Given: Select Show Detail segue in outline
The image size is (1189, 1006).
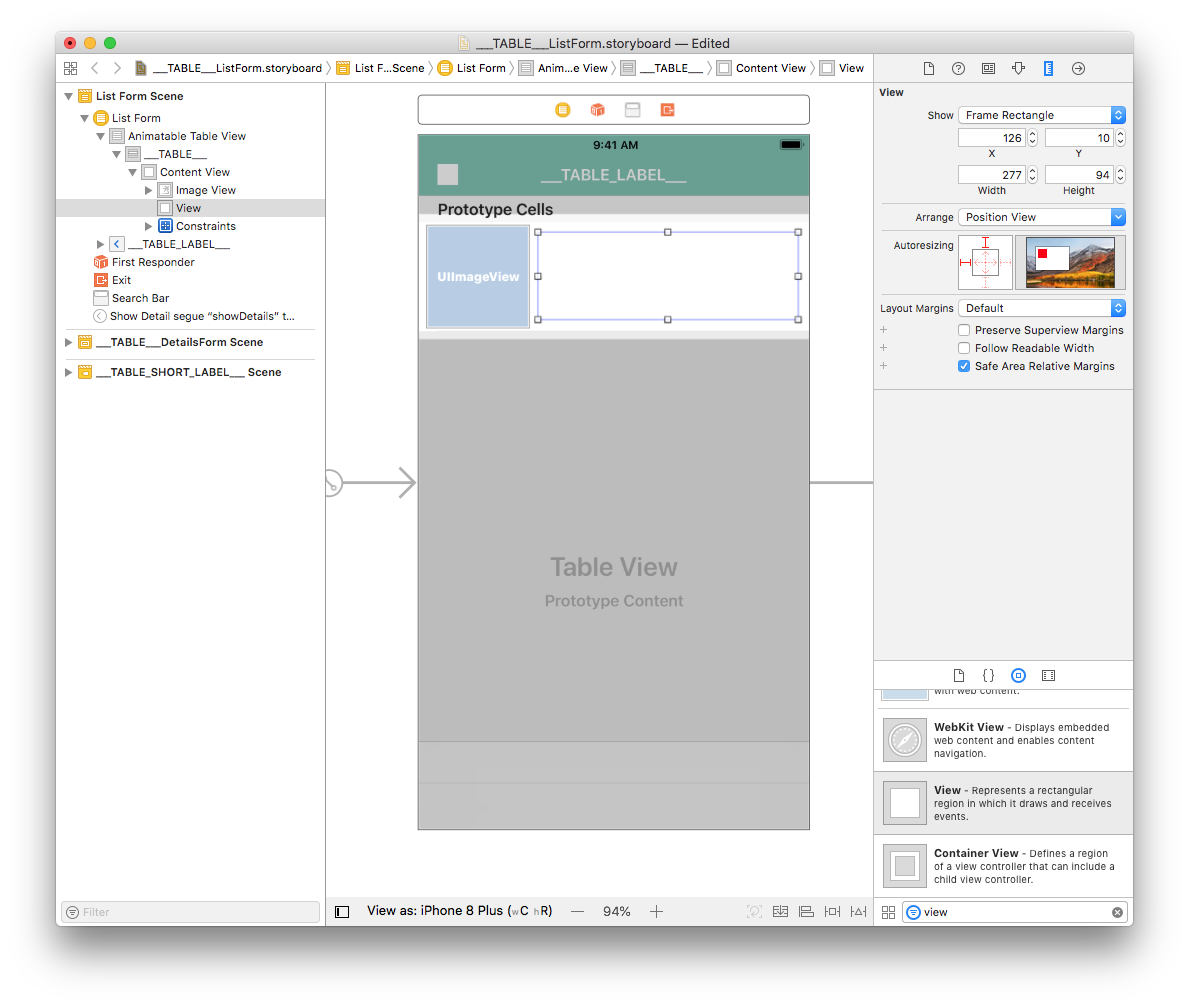Looking at the screenshot, I should 202,316.
